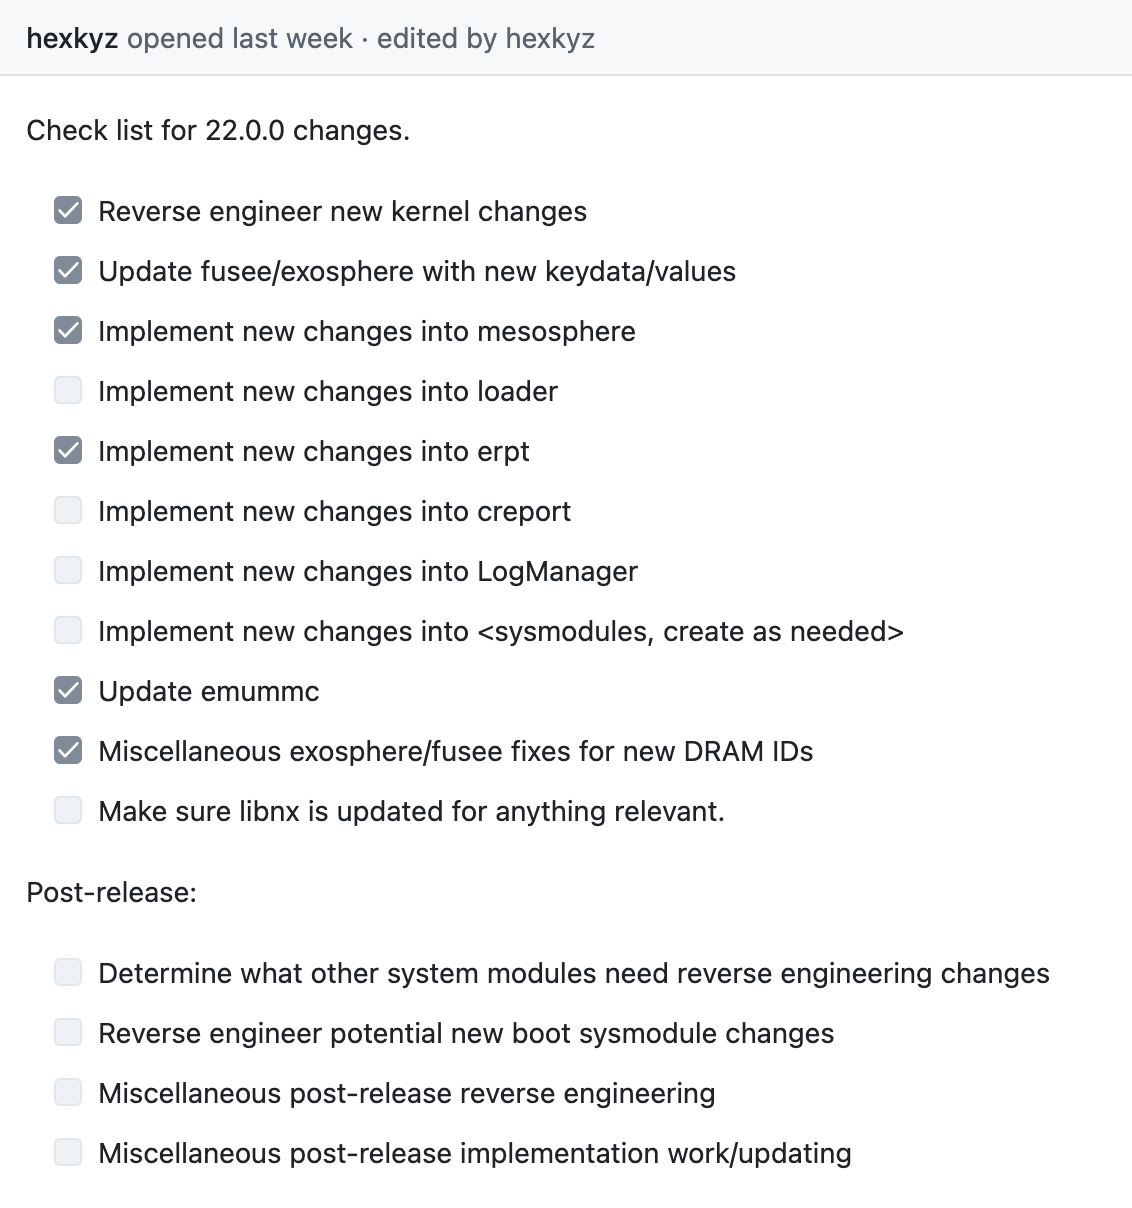This screenshot has height=1208, width=1132.
Task: Check Implement new changes into loader
Action: pos(68,391)
